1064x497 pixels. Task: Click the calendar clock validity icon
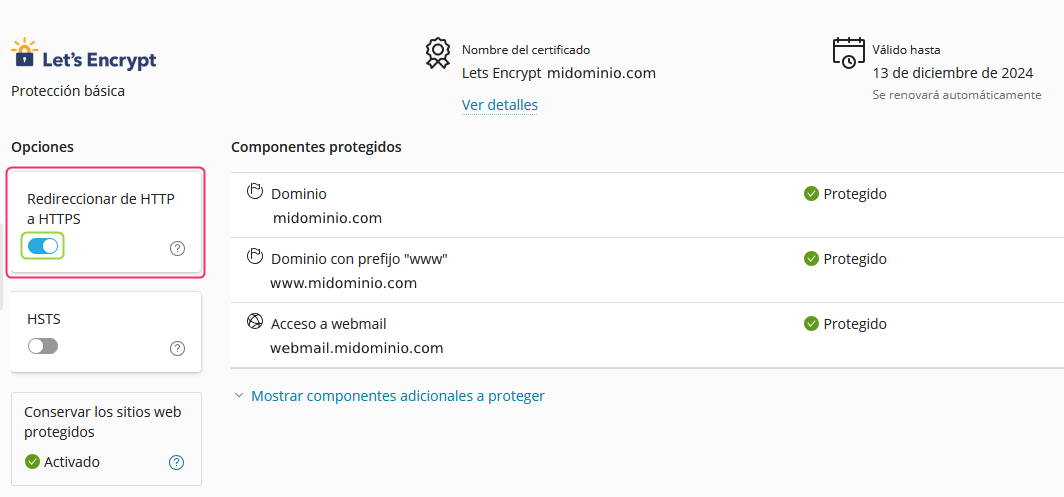pos(848,53)
